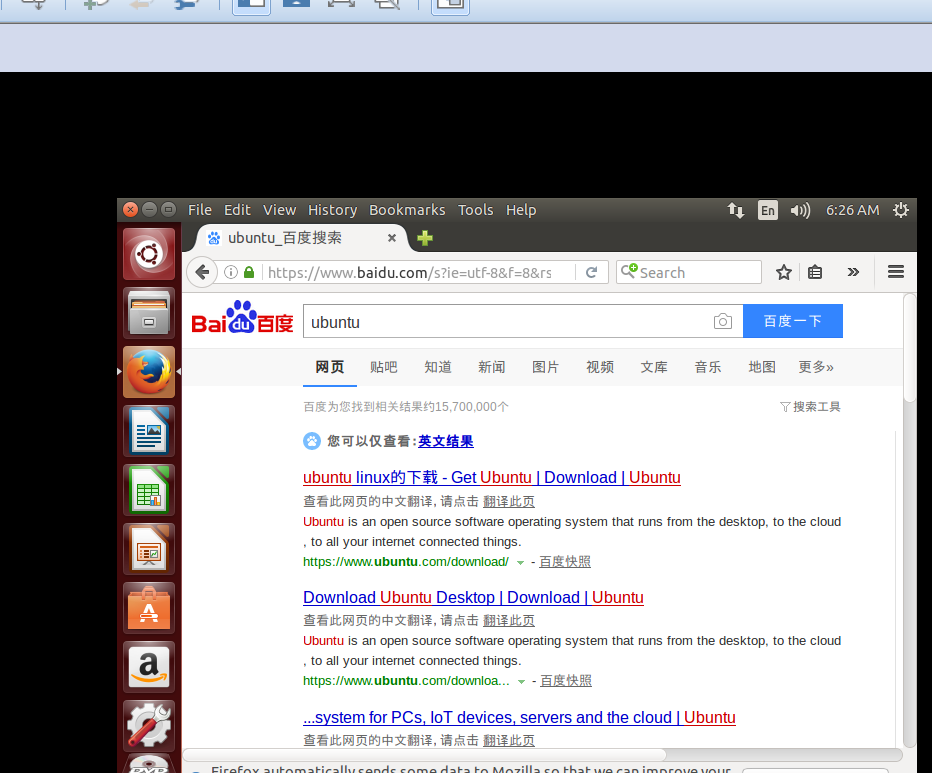932x773 pixels.
Task: Expand dropdown beside ubuntu.com/download/ URL
Action: point(520,563)
